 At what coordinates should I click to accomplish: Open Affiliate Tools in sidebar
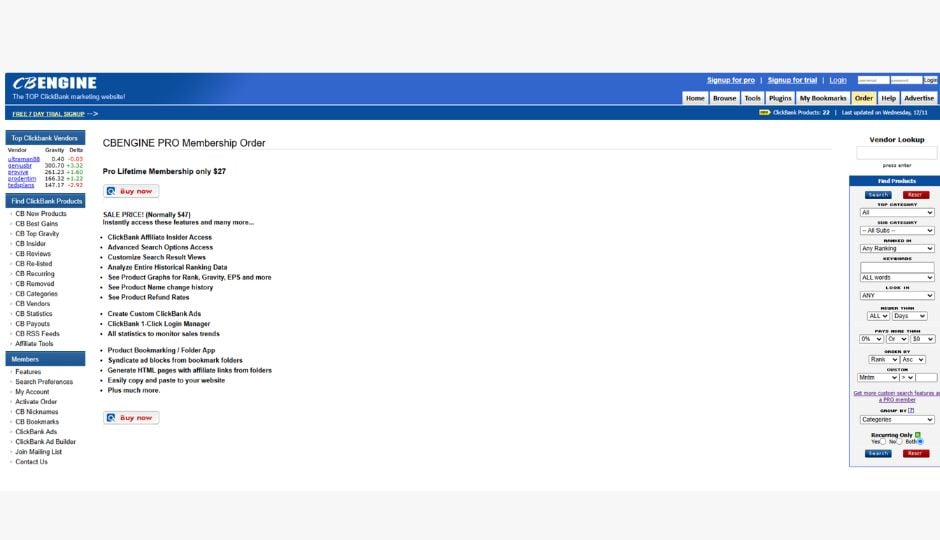34,344
